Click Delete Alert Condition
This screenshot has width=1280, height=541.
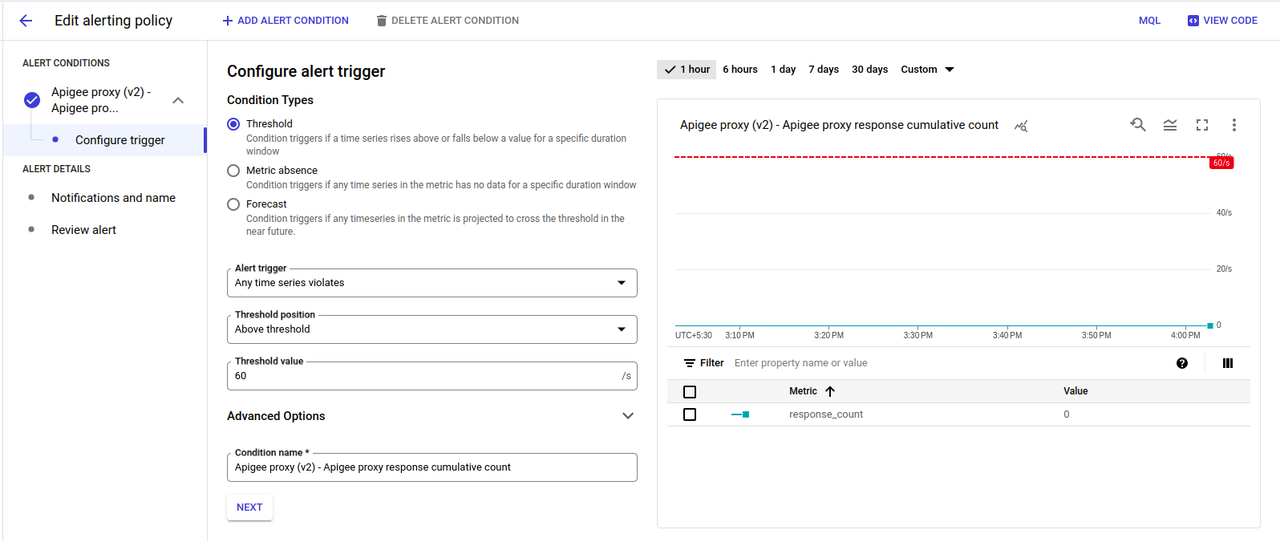tap(447, 20)
